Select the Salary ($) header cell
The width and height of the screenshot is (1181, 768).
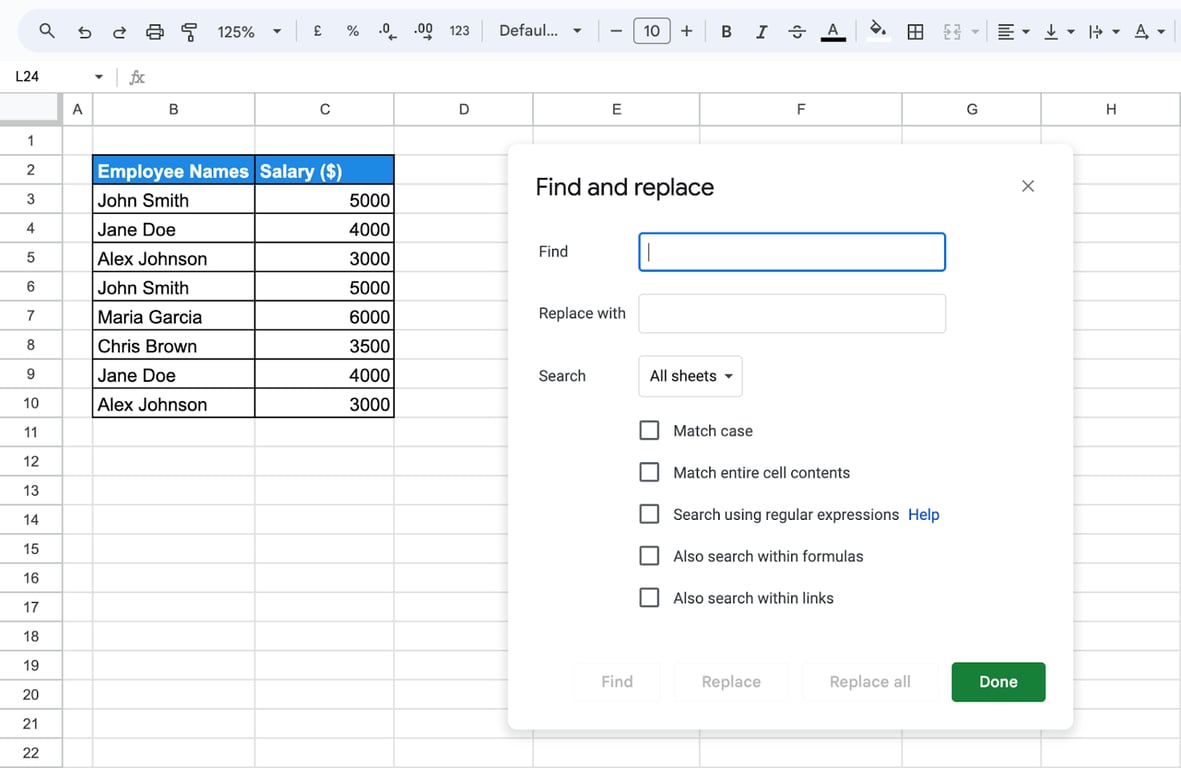coord(325,170)
